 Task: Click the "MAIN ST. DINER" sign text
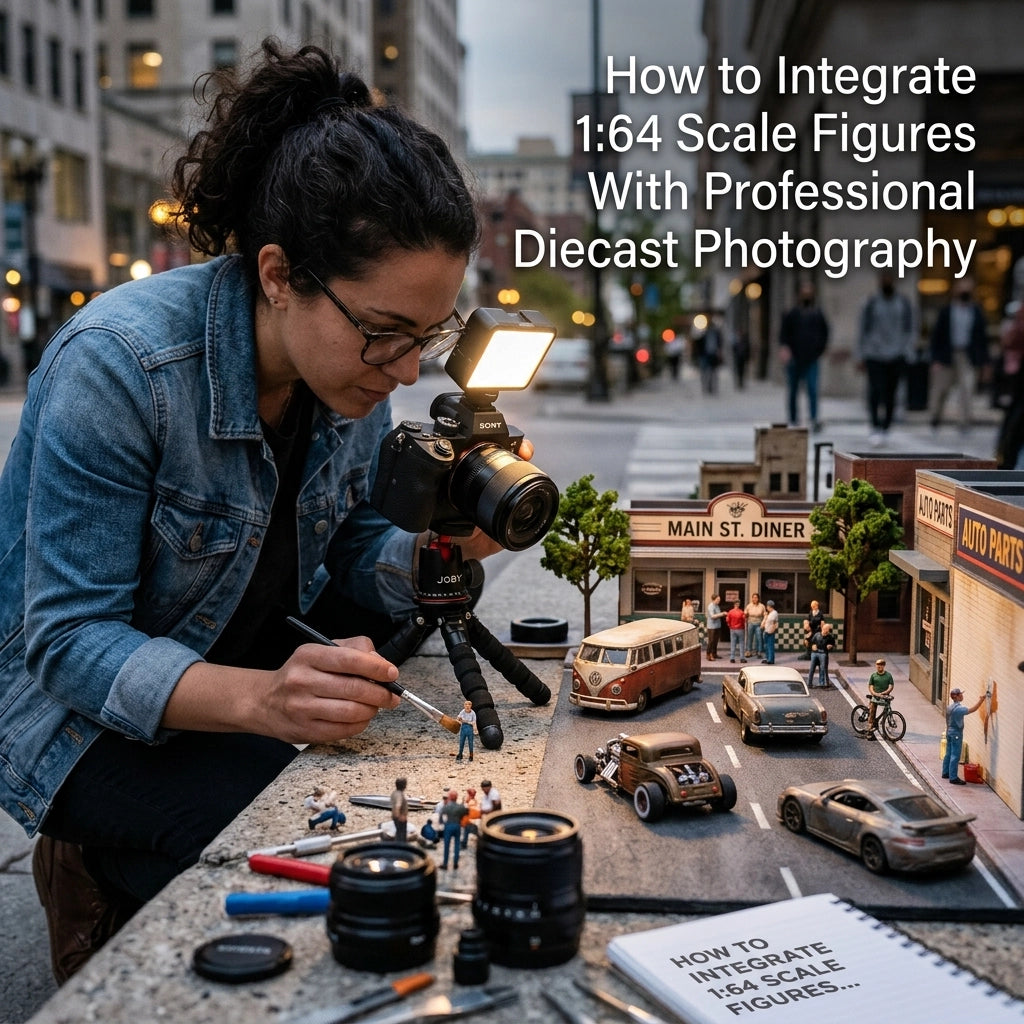(x=737, y=529)
